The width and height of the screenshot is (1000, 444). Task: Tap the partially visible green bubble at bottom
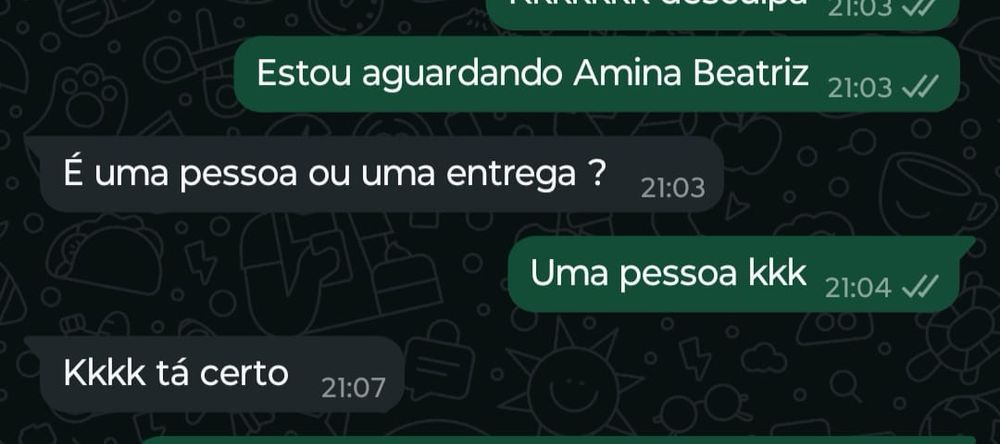[x=550, y=440]
